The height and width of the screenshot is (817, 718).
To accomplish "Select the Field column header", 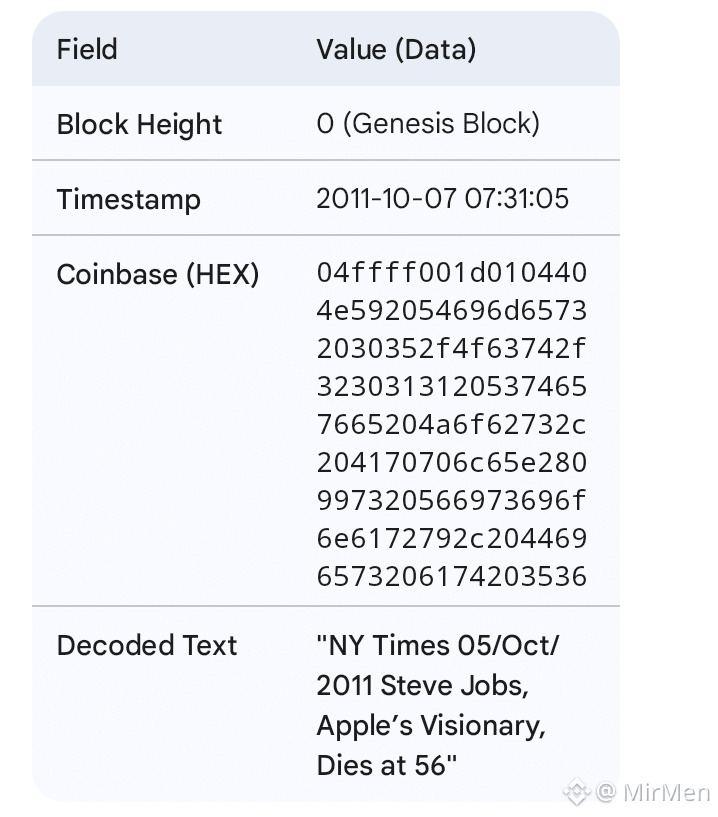I will (x=87, y=49).
